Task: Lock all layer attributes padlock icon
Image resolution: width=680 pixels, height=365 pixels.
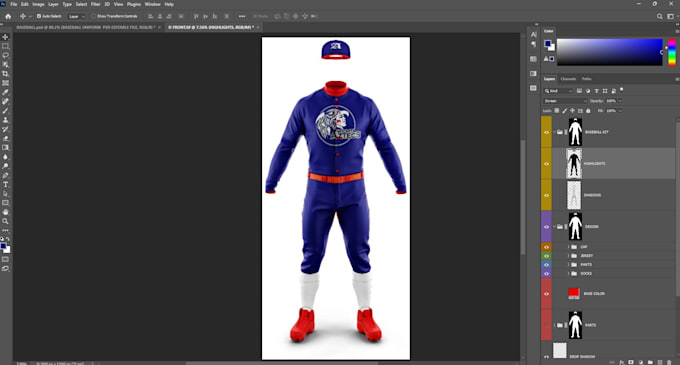Action: click(588, 111)
